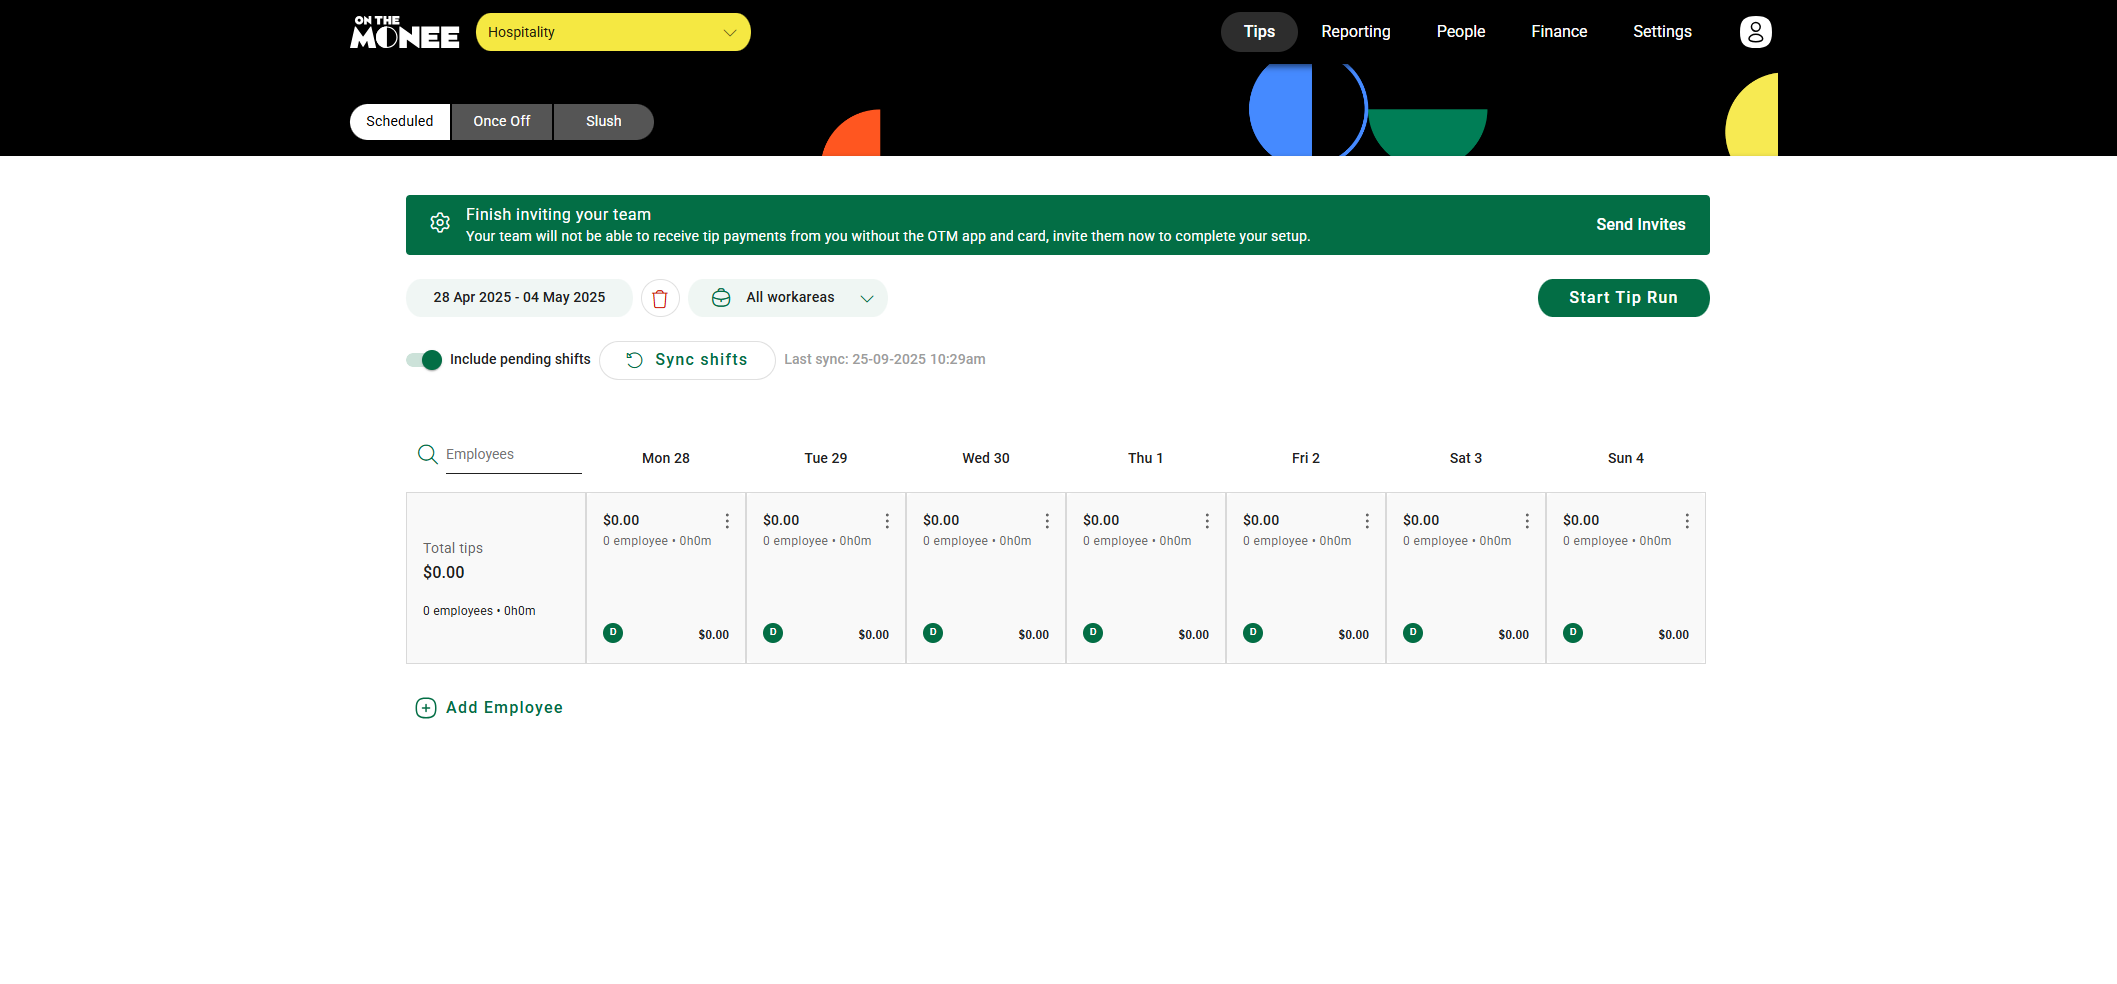Click the user profile avatar icon
The image size is (2117, 984).
[x=1755, y=32]
